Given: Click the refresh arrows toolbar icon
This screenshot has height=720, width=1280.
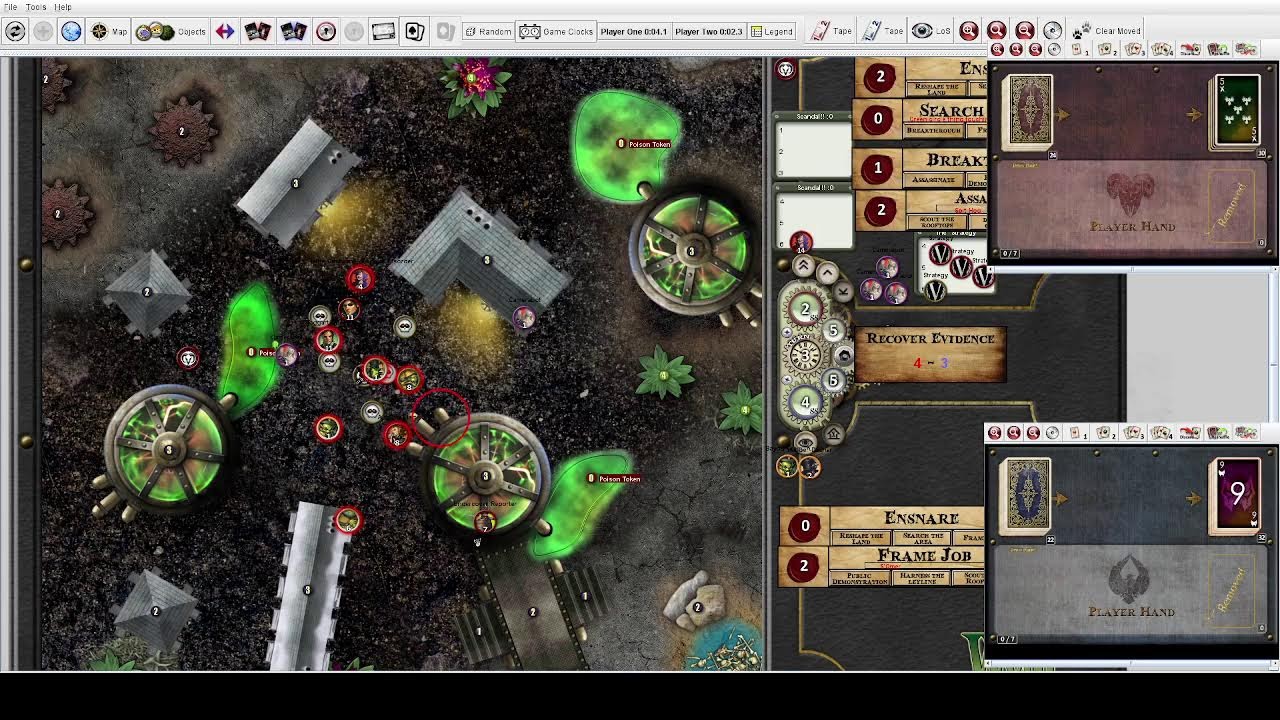Looking at the screenshot, I should point(15,31).
